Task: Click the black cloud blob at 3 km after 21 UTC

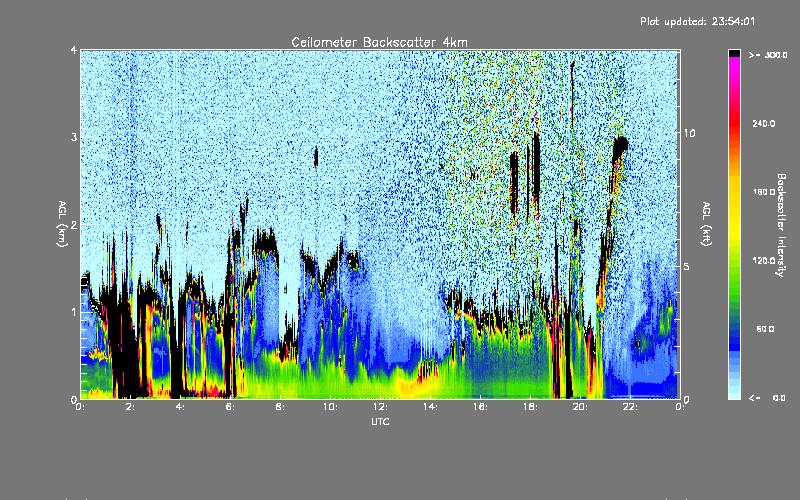Action: point(620,147)
